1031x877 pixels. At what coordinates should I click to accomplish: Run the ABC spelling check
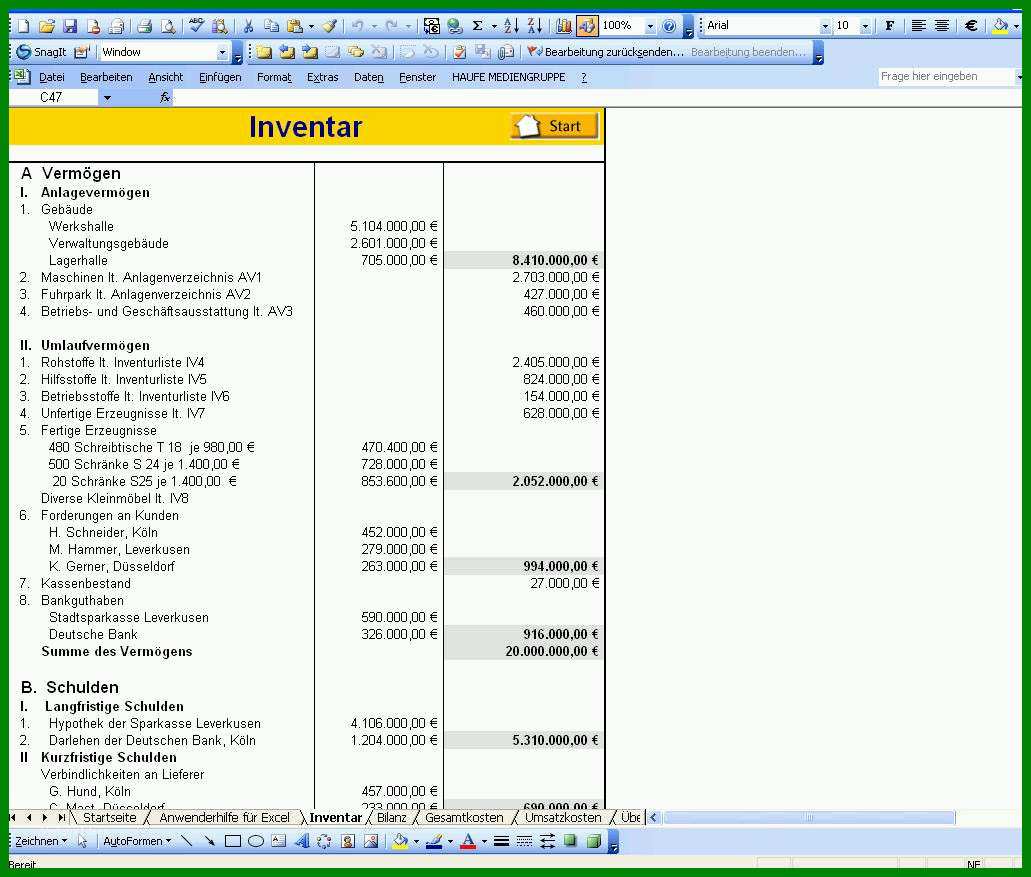[x=196, y=26]
